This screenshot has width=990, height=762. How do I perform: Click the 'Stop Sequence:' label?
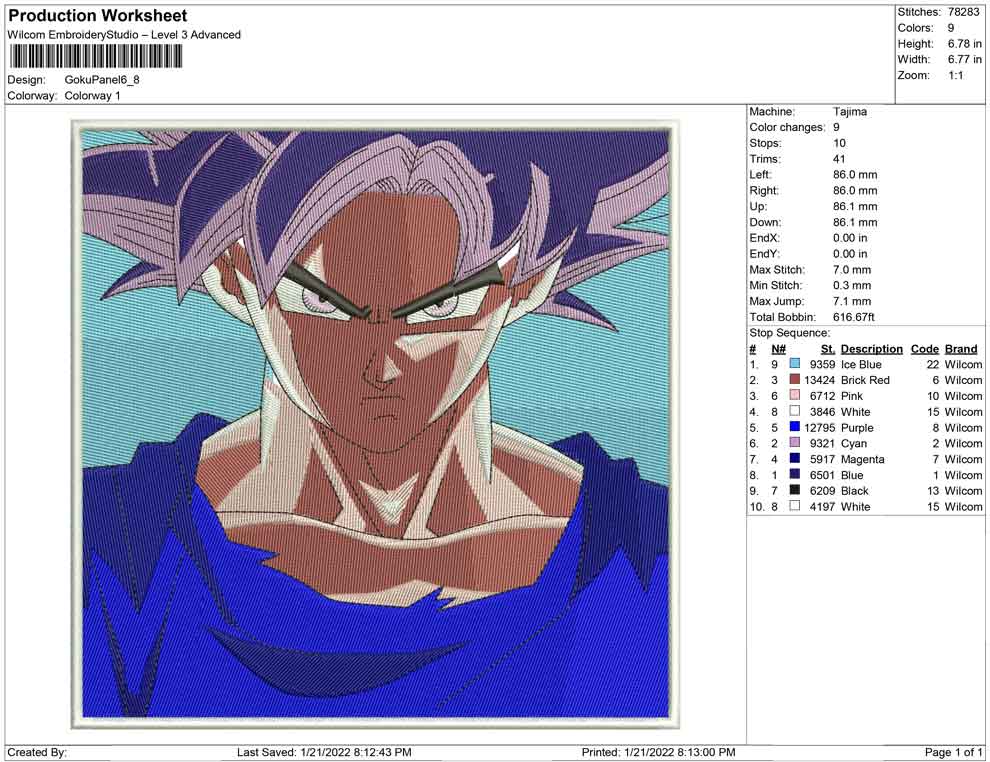(x=790, y=333)
